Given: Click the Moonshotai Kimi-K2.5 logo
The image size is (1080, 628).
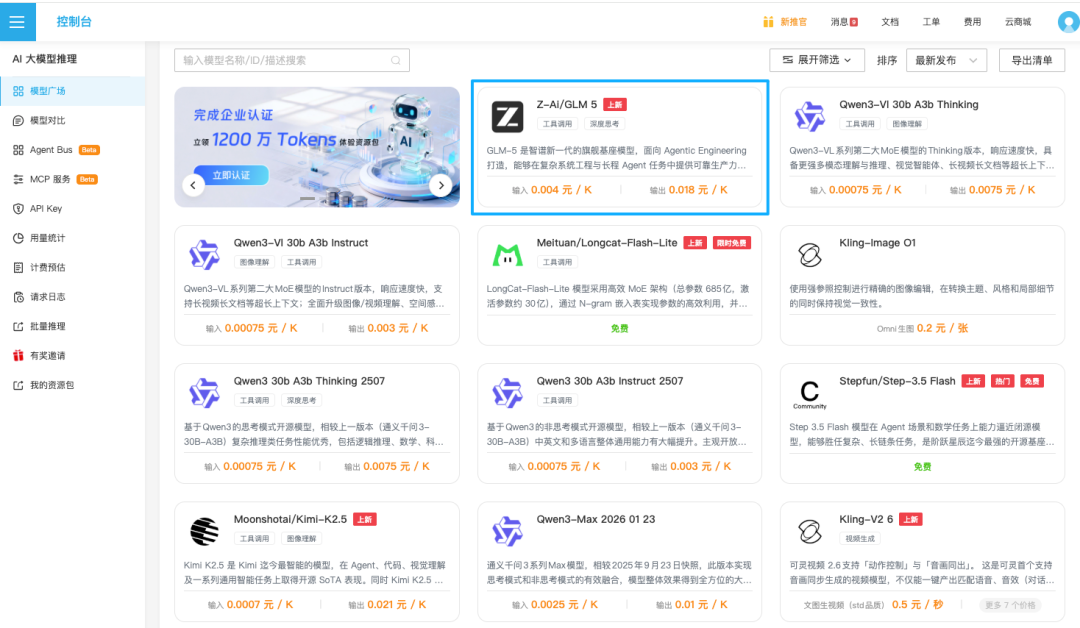Looking at the screenshot, I should click(x=205, y=532).
